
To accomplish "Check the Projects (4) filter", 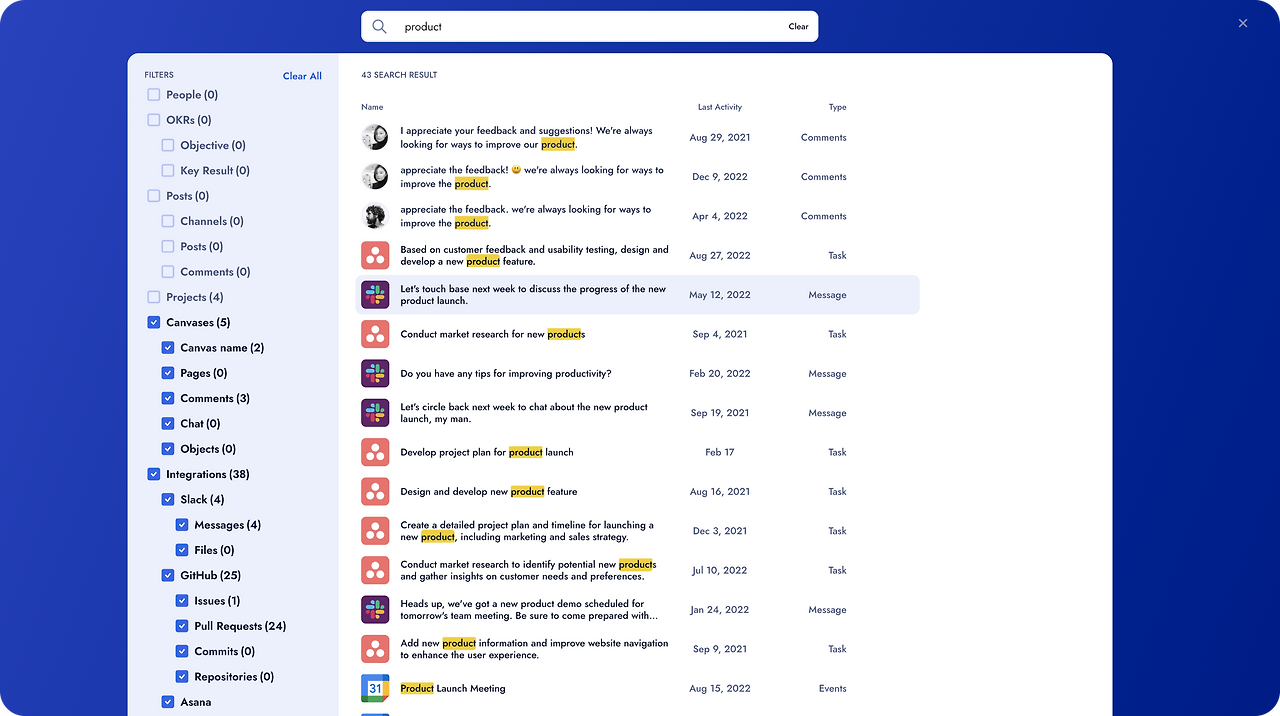I will pyautogui.click(x=154, y=297).
